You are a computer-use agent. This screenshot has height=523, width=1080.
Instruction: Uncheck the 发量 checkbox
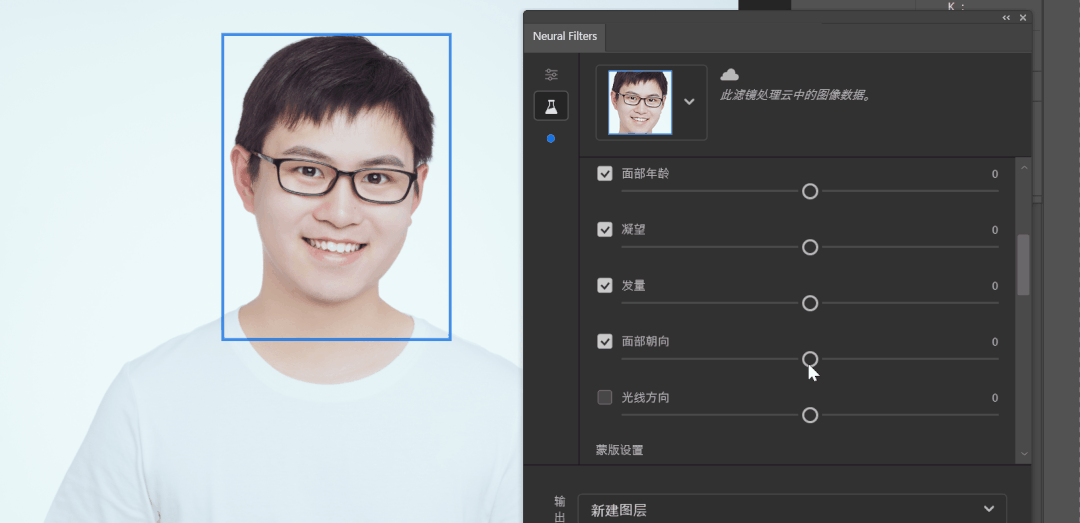[605, 285]
